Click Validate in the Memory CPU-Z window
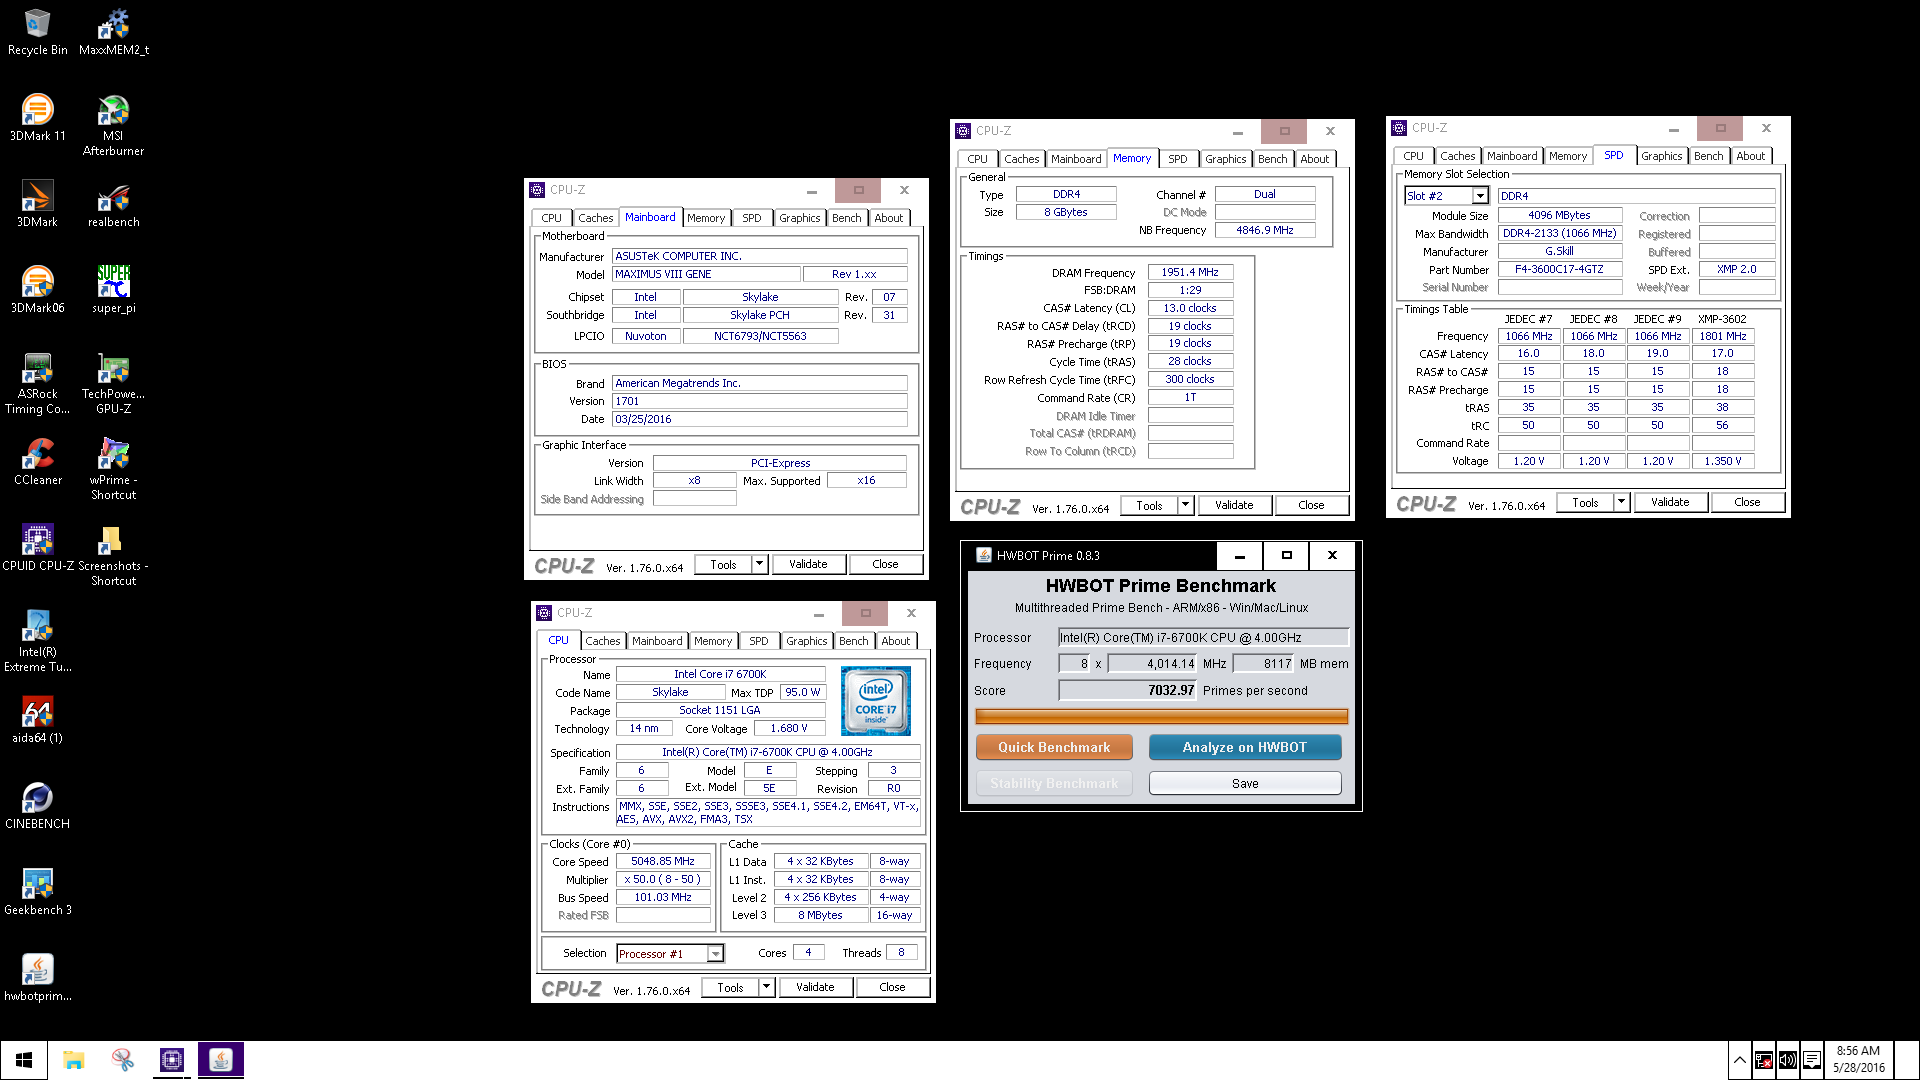This screenshot has height=1080, width=1920. pos(1234,505)
